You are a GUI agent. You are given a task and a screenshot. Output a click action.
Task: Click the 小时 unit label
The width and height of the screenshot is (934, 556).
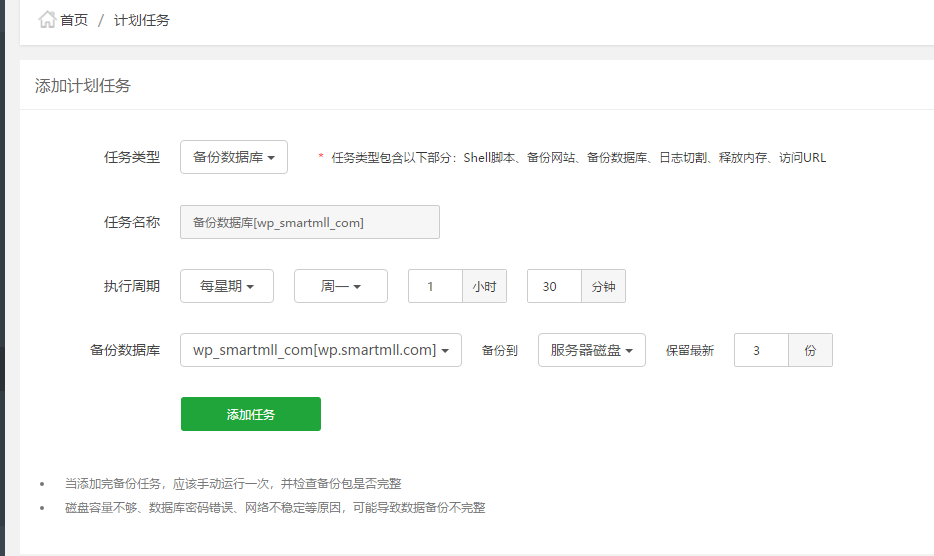point(484,286)
